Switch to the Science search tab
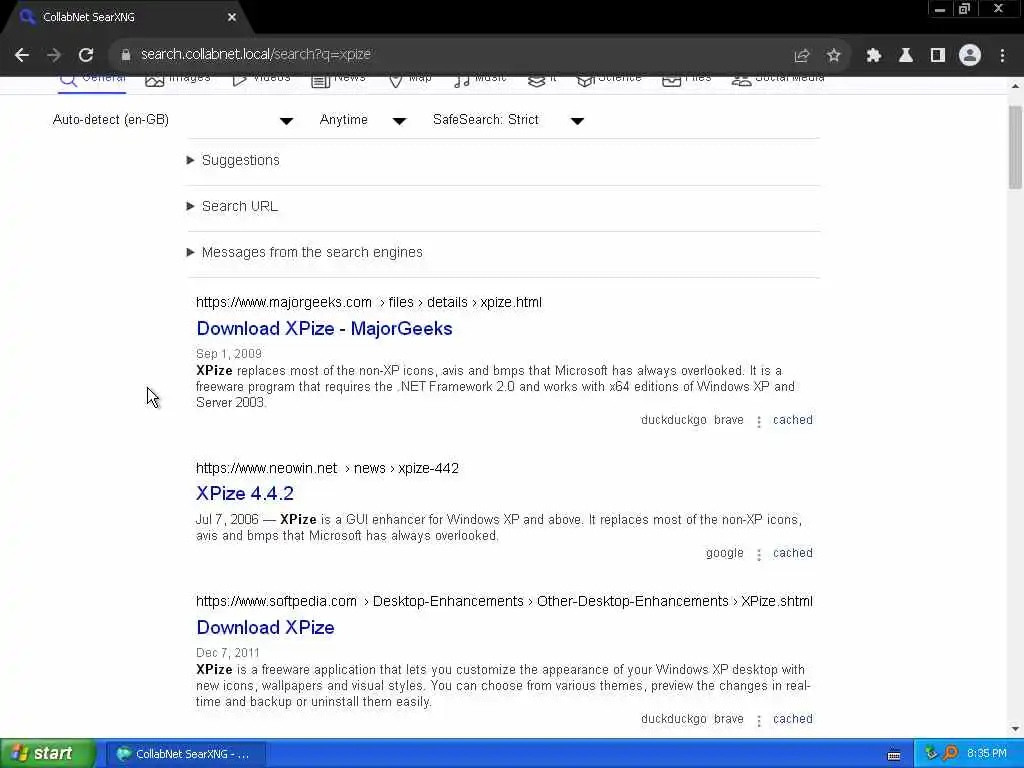 pyautogui.click(x=609, y=80)
